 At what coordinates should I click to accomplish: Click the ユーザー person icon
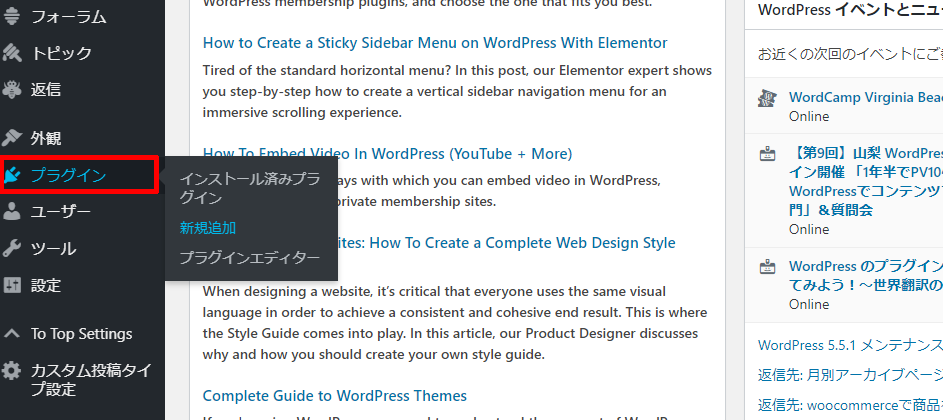tap(12, 211)
